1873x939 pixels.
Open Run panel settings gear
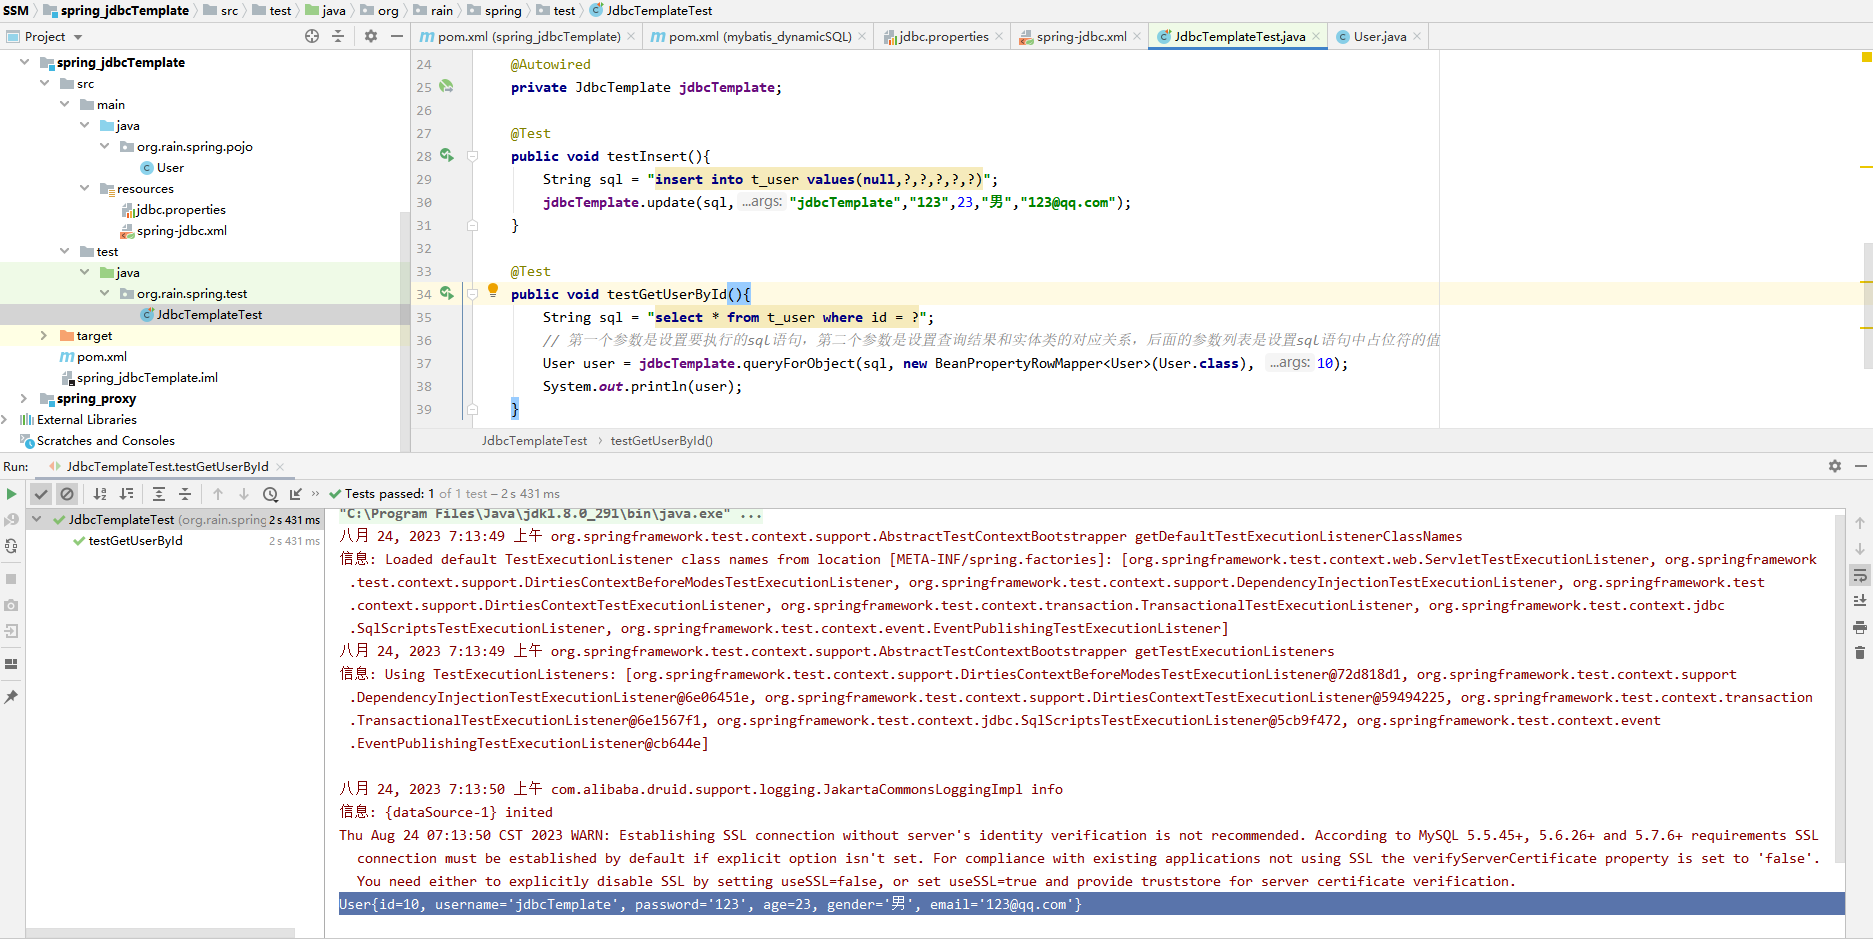tap(1835, 466)
